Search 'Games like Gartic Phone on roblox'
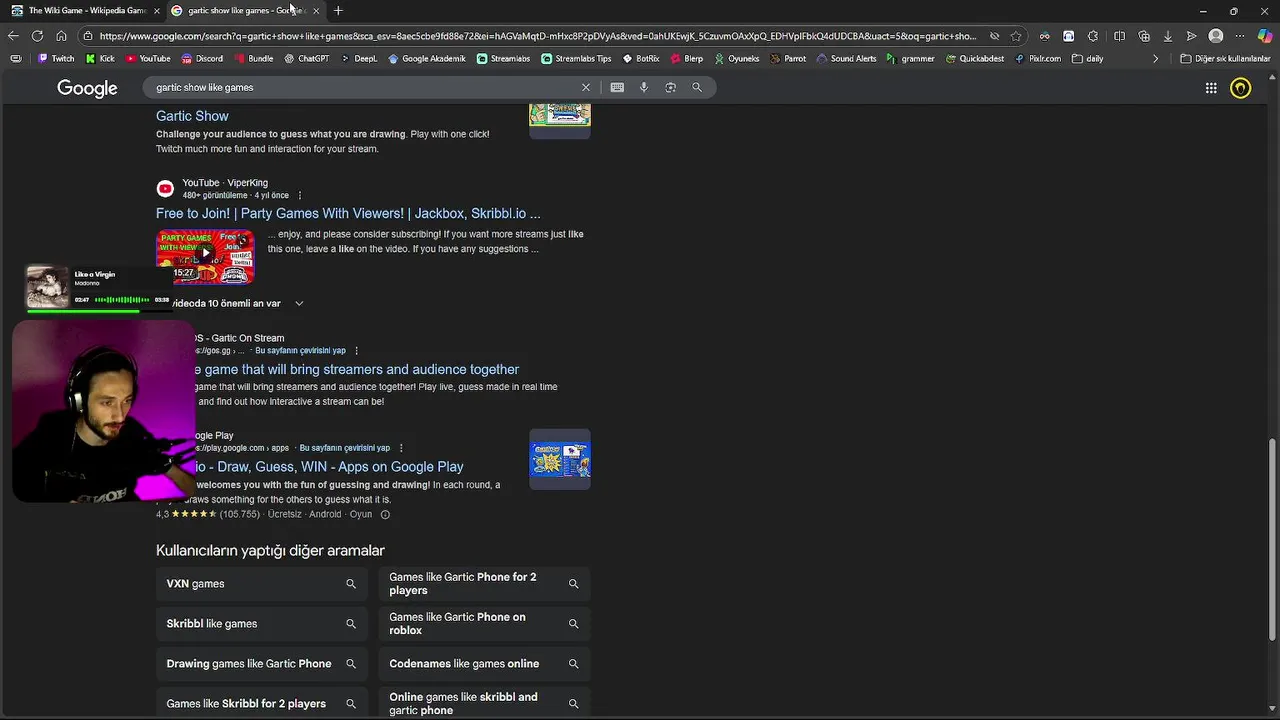The height and width of the screenshot is (720, 1280). tap(484, 624)
